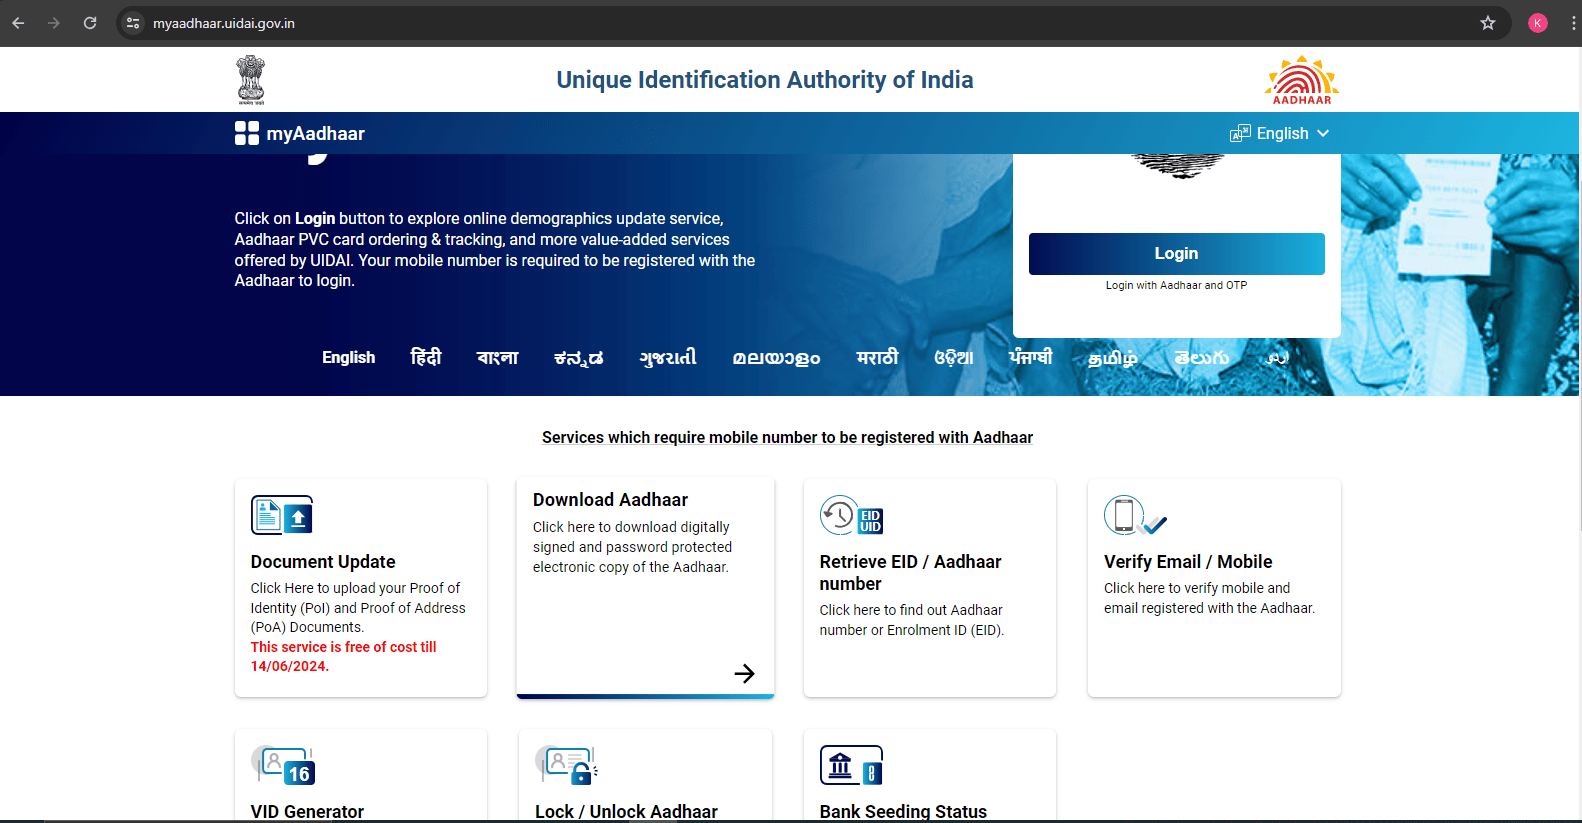
Task: Switch language to हिंदी
Action: click(x=425, y=357)
